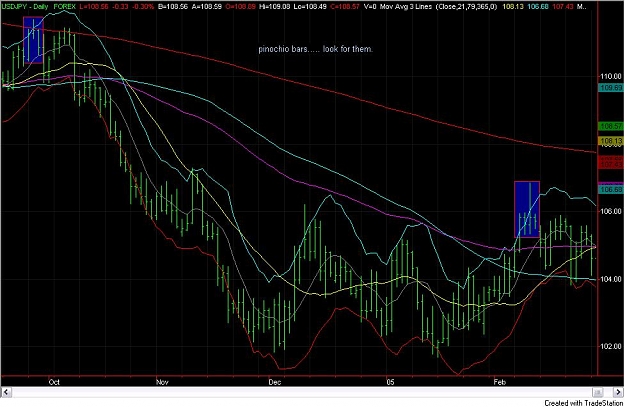The image size is (625, 407).
Task: Click the cyan 109.63 price axis marker
Action: [x=611, y=87]
